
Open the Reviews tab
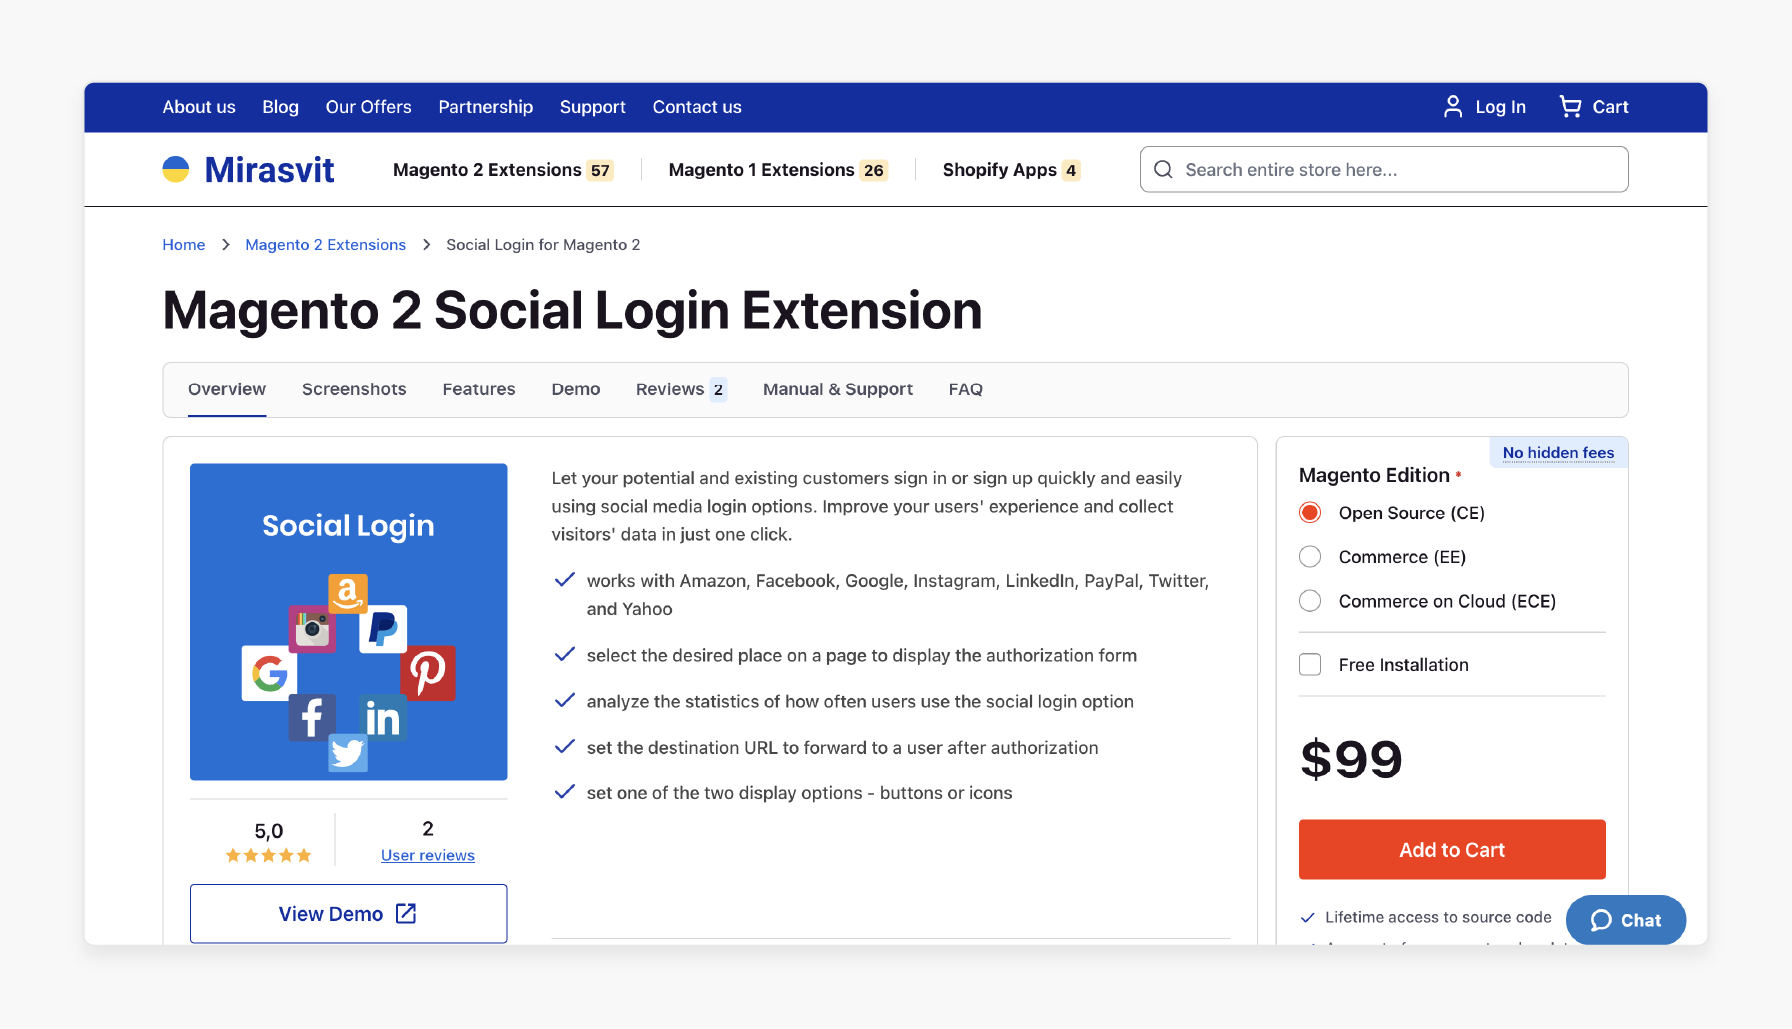pos(670,389)
